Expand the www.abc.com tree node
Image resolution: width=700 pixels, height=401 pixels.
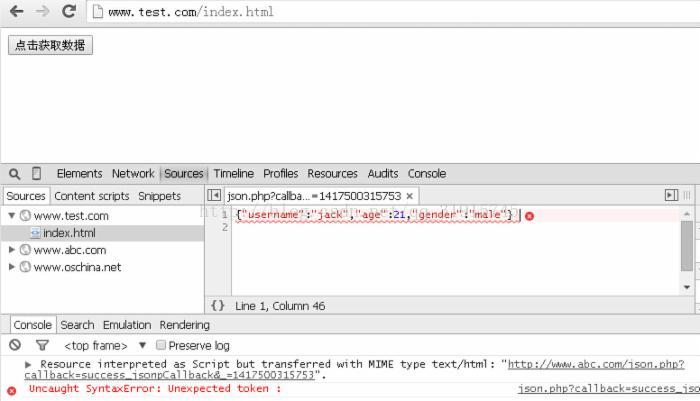click(12, 250)
